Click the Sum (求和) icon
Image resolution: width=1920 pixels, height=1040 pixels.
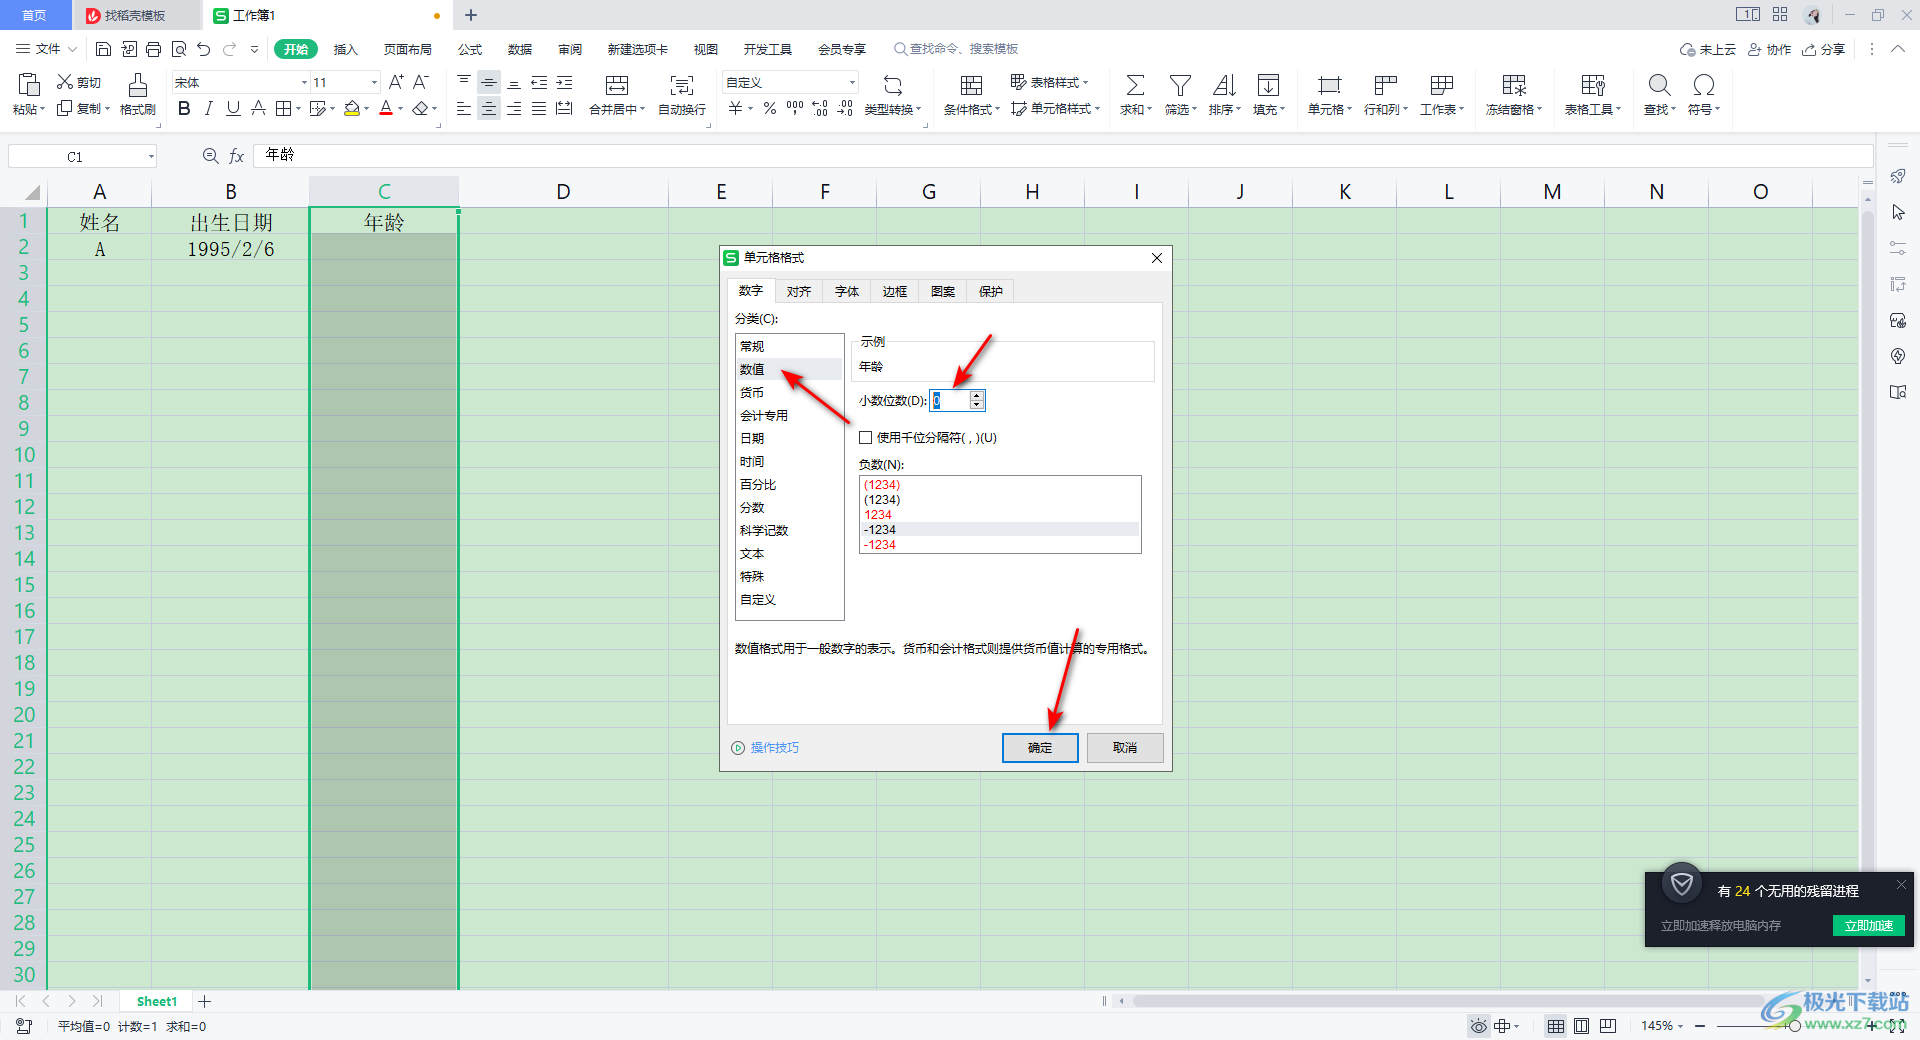[1135, 85]
